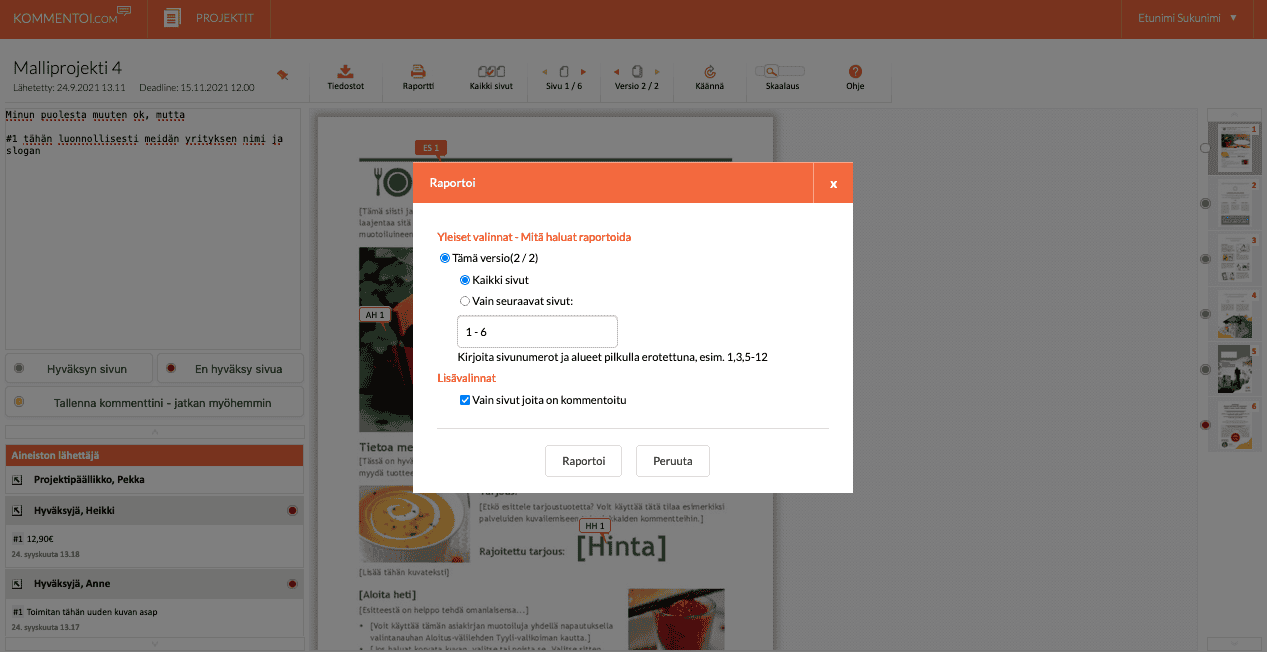Cancel the dialog with Peruuta
Image resolution: width=1267 pixels, height=652 pixels.
tap(672, 461)
